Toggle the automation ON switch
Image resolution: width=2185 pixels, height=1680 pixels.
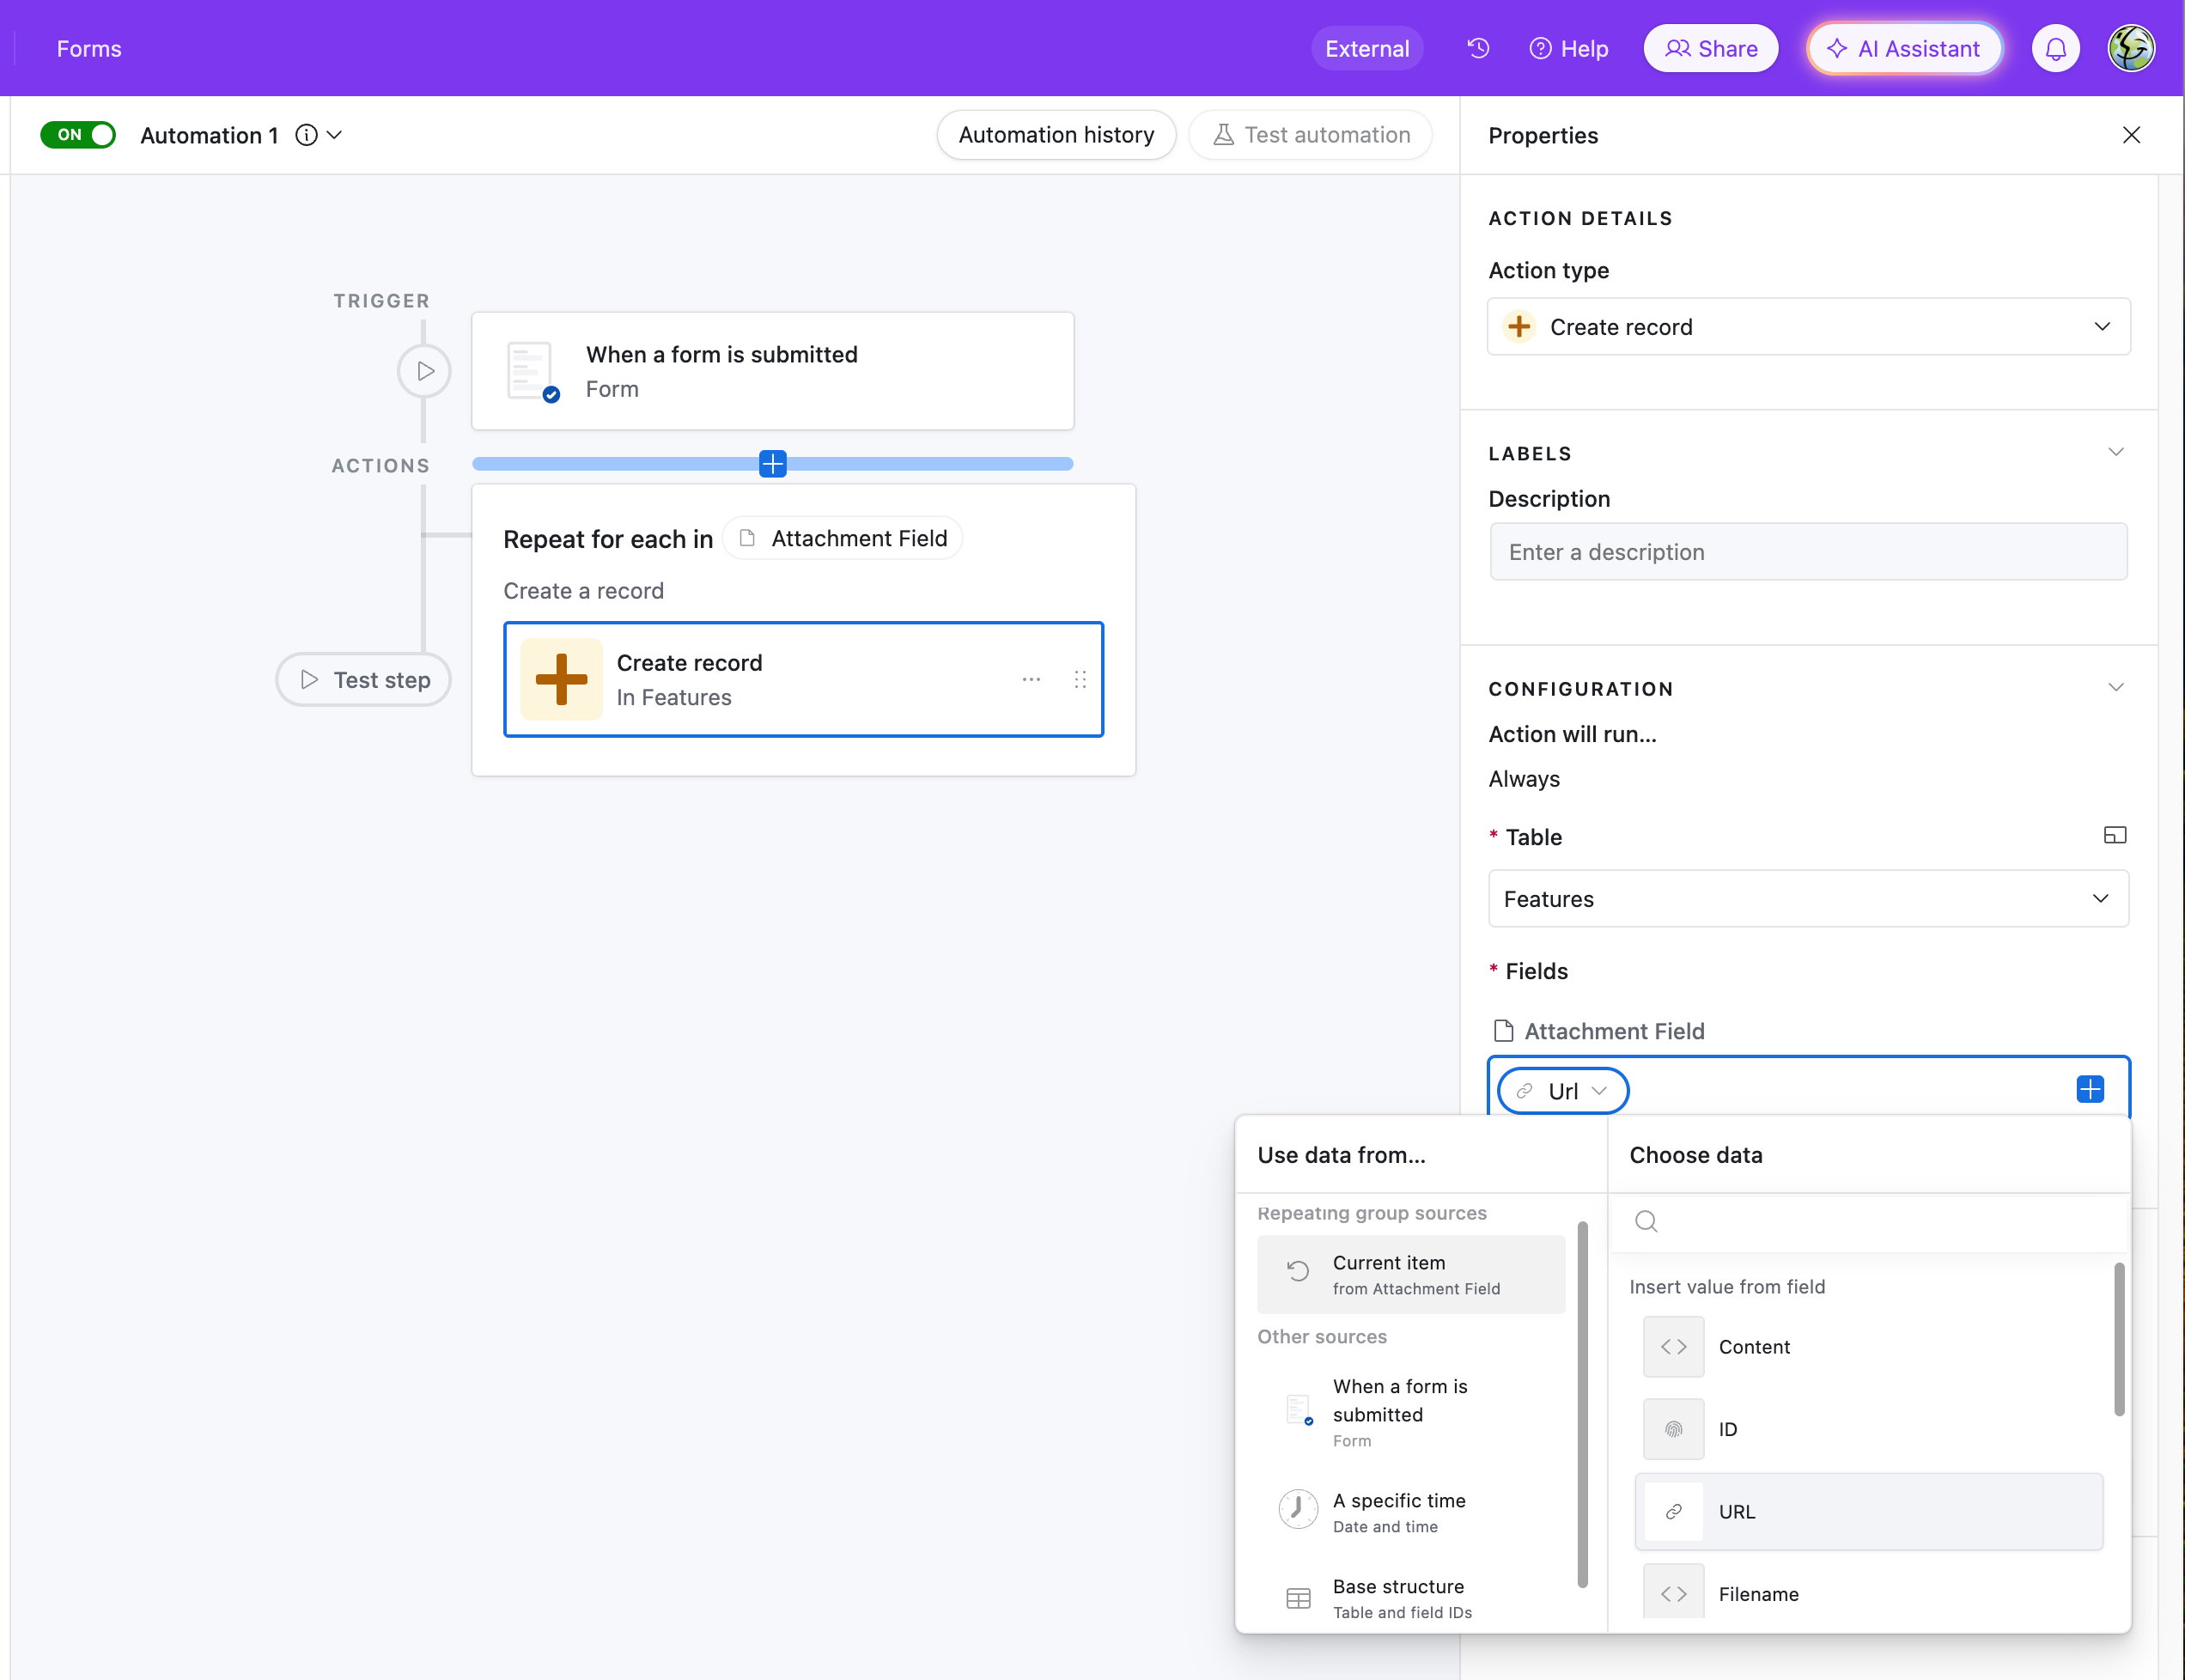[78, 135]
